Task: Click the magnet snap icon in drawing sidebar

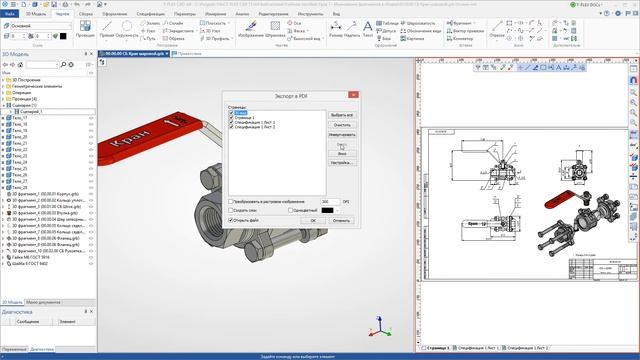Action: [x=633, y=80]
